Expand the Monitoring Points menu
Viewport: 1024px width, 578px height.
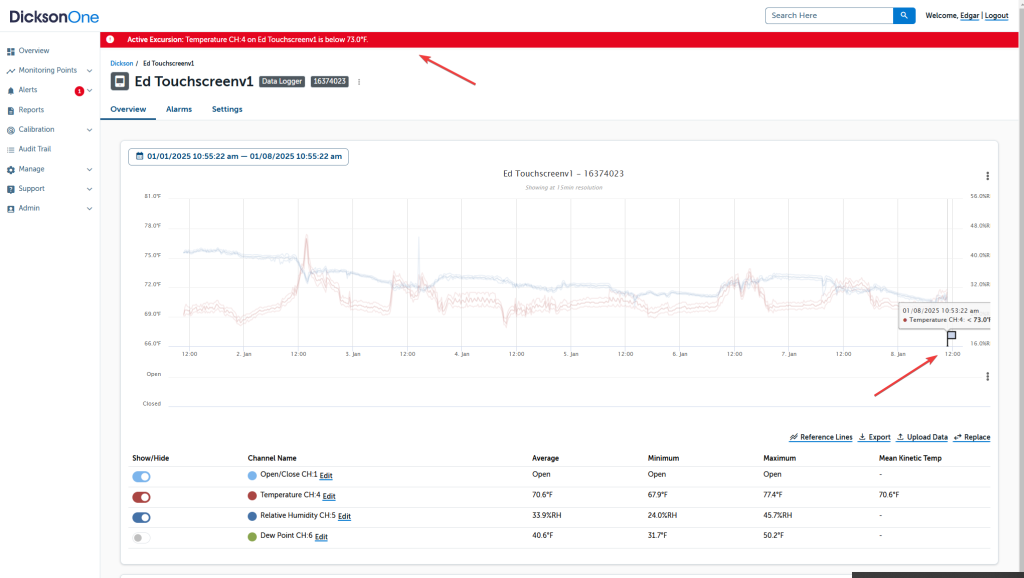click(x=89, y=71)
